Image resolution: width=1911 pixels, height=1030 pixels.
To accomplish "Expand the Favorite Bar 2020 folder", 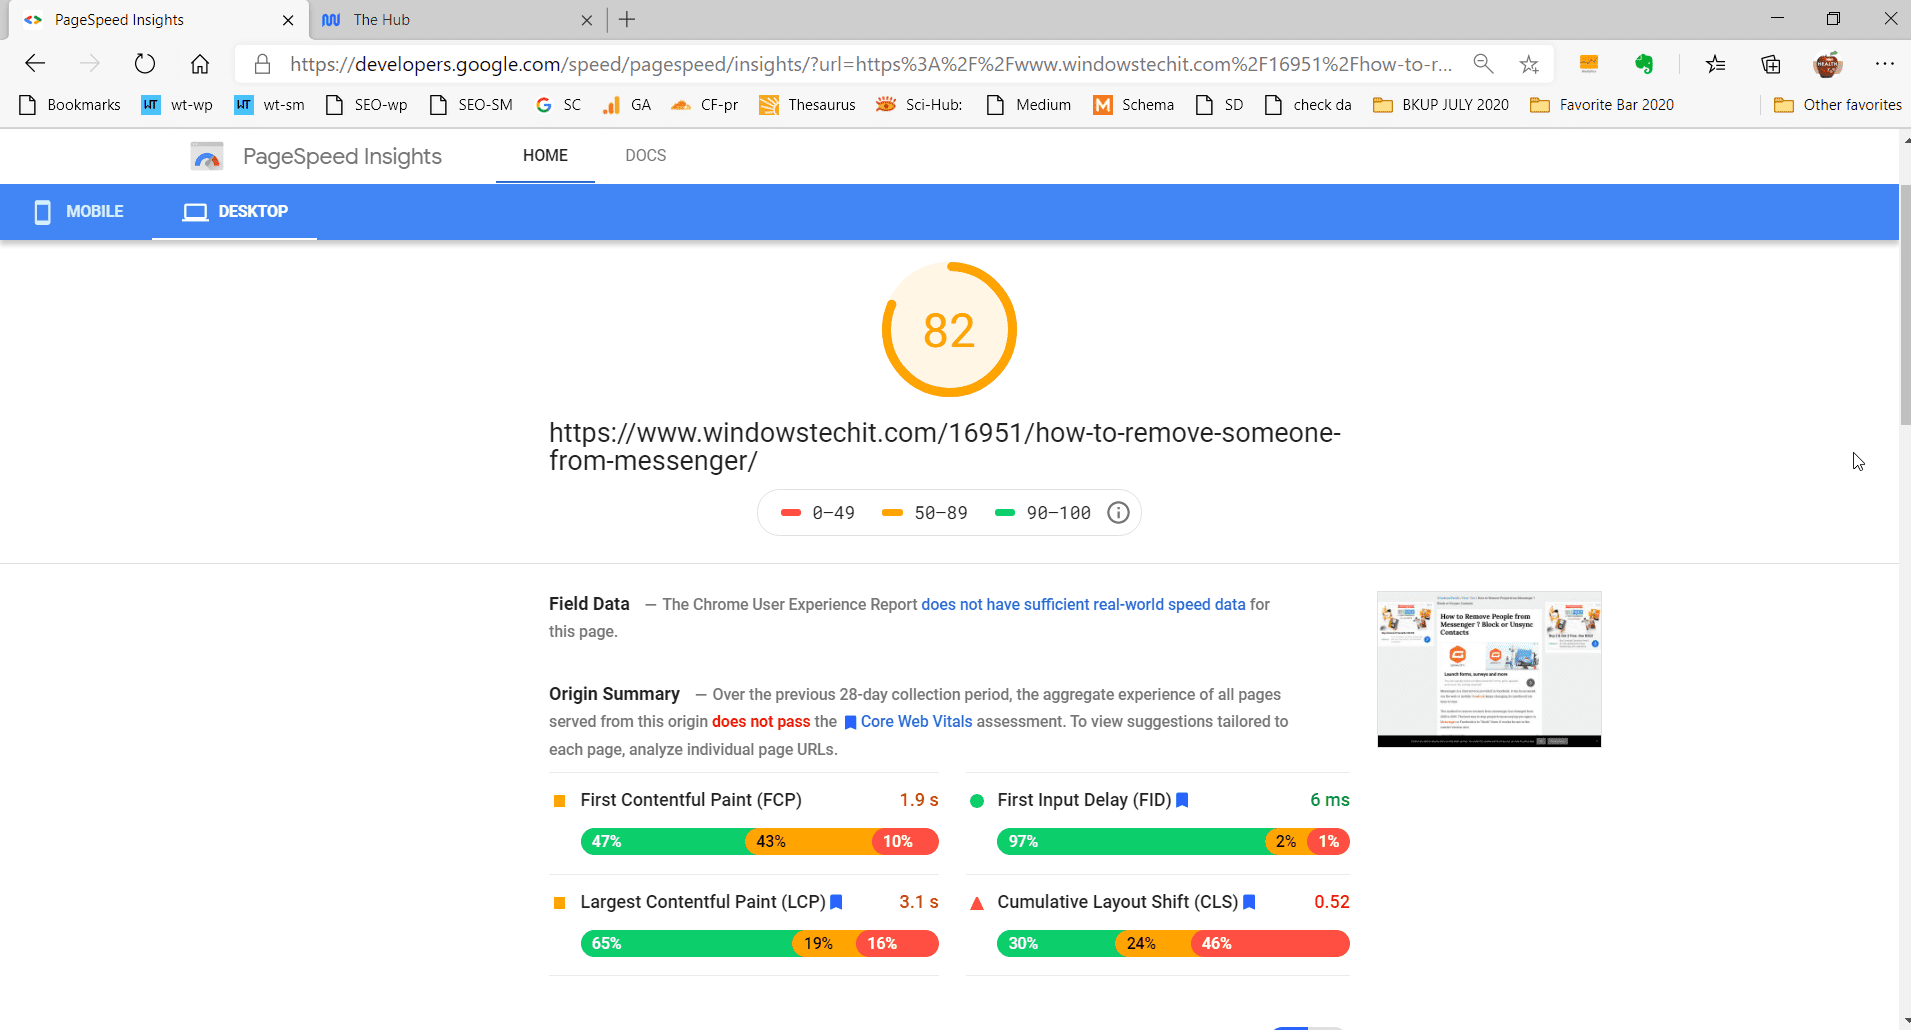I will coord(1602,105).
